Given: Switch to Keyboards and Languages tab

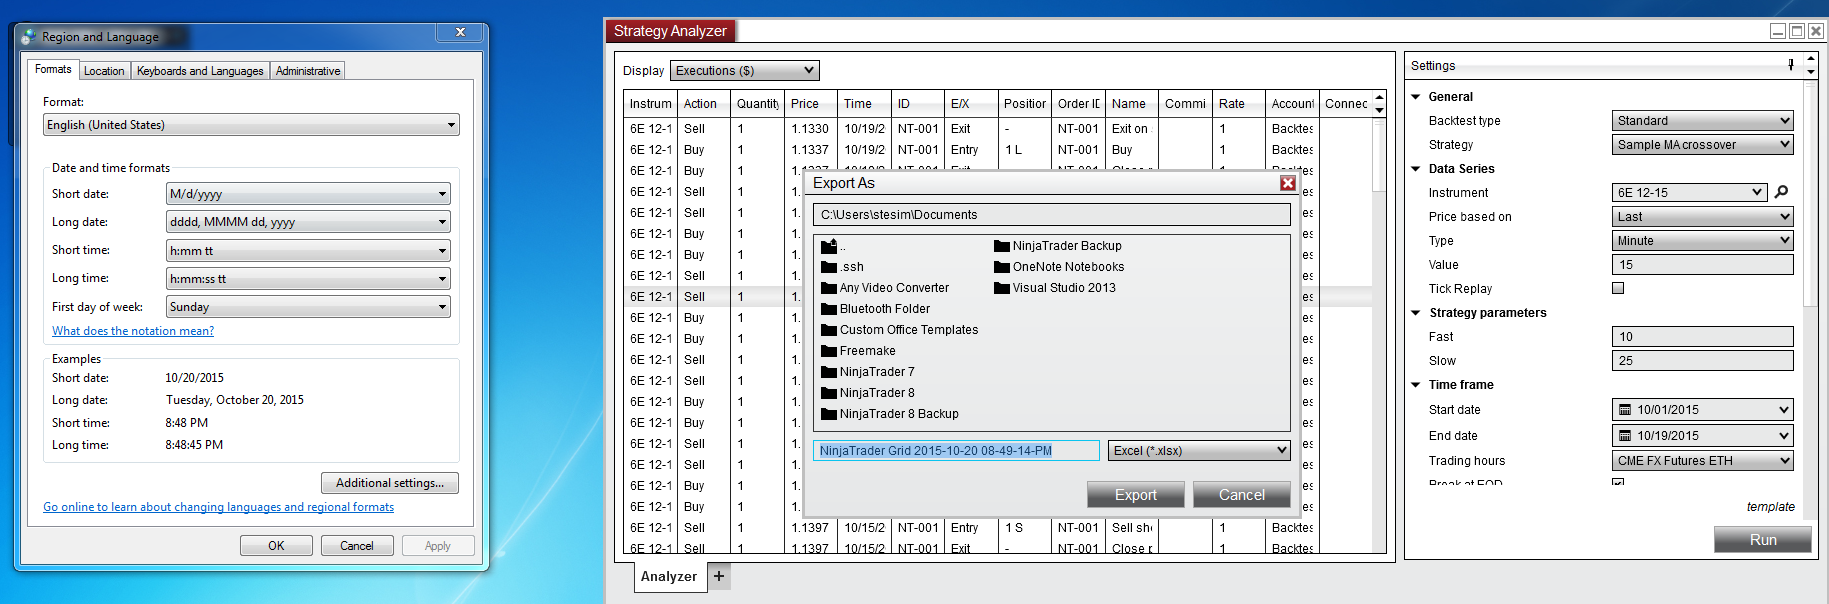Looking at the screenshot, I should [200, 71].
